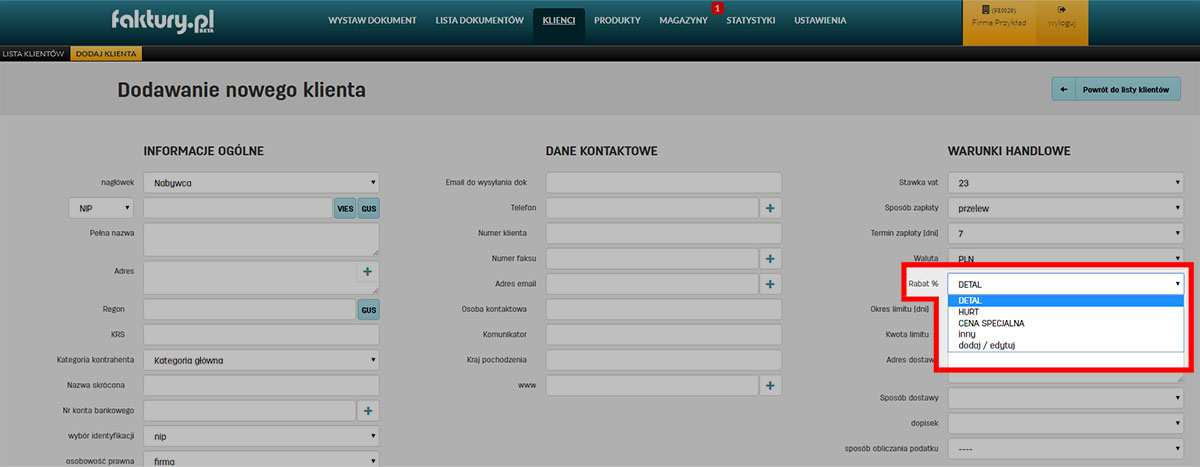The image size is (1200, 467).
Task: Open the PRODUKTY menu
Action: tap(617, 21)
